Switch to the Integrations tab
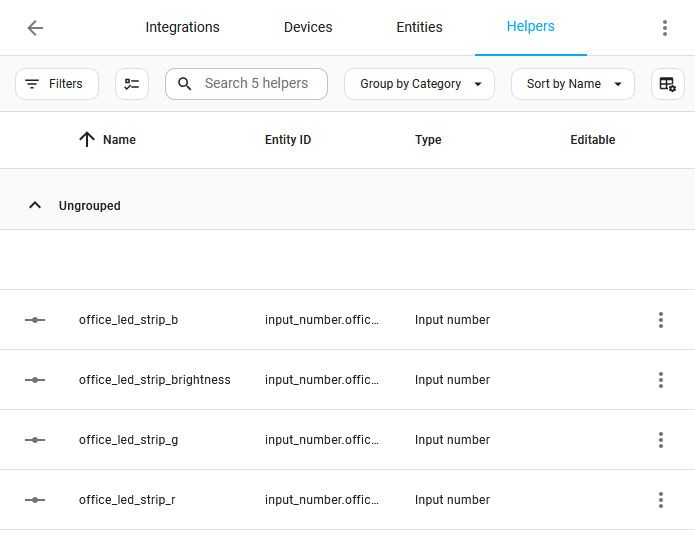 coord(182,28)
